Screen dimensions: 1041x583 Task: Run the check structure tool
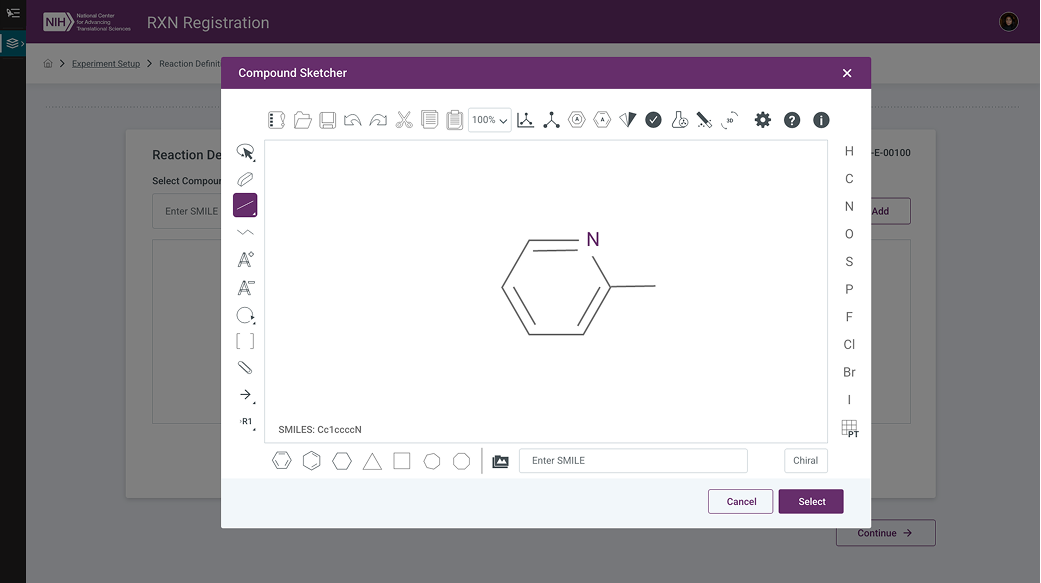point(653,120)
